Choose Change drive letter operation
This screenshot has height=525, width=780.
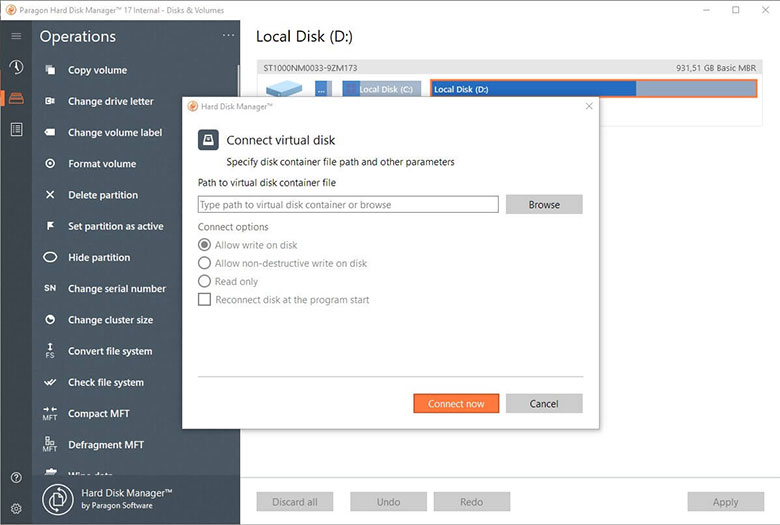pyautogui.click(x=111, y=101)
